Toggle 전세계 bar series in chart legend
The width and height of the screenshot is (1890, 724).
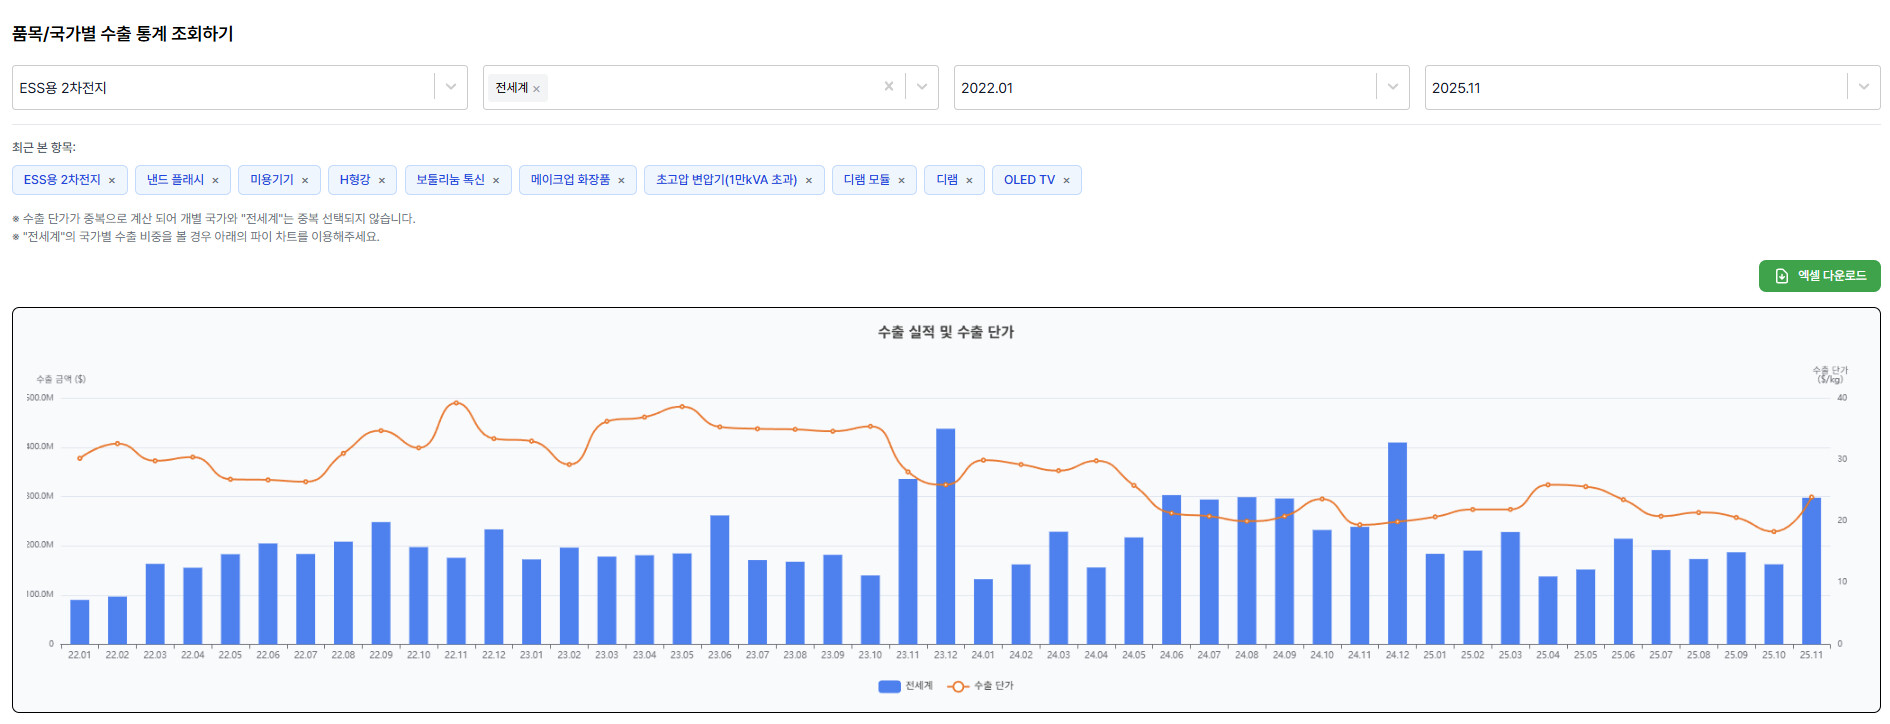pyautogui.click(x=905, y=686)
